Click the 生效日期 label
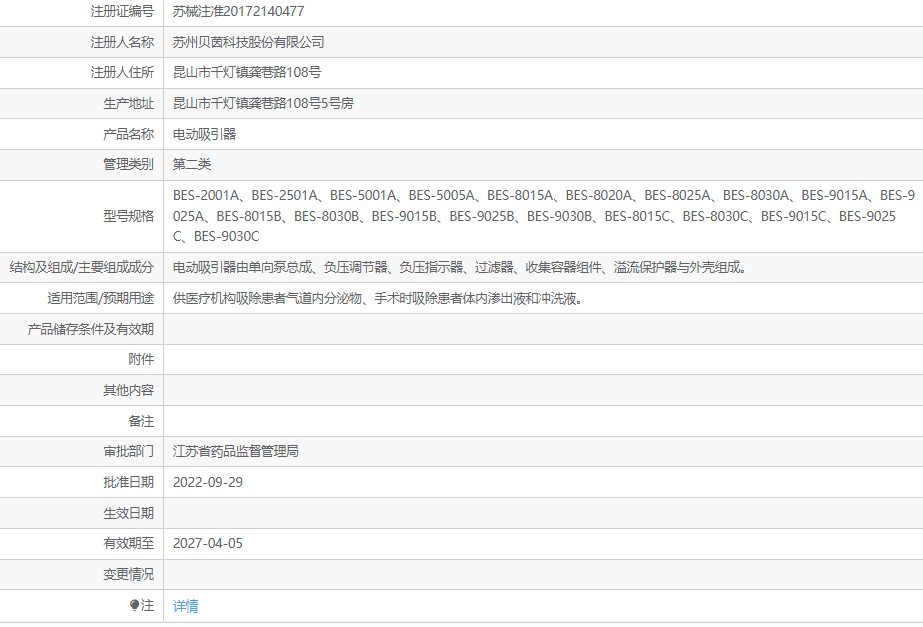This screenshot has height=627, width=923. click(x=128, y=513)
